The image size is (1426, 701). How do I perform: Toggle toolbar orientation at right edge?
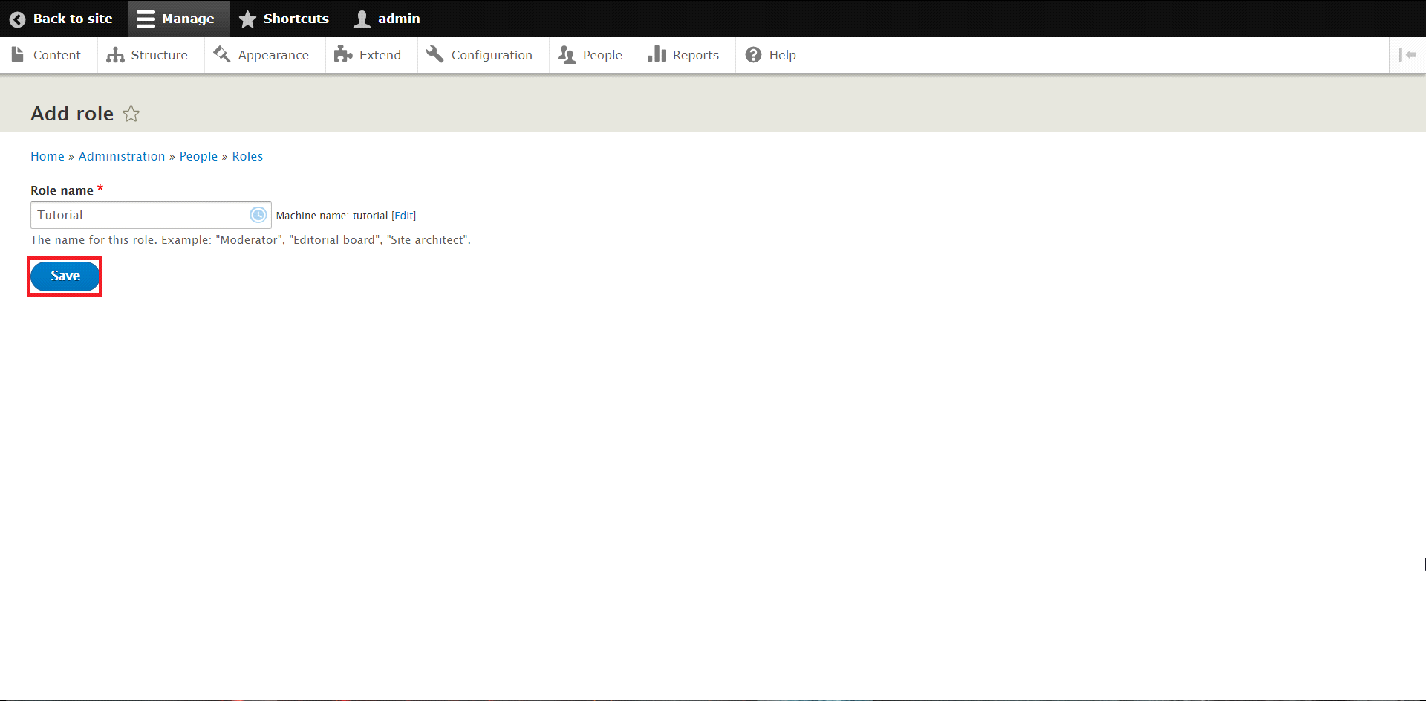click(1408, 55)
